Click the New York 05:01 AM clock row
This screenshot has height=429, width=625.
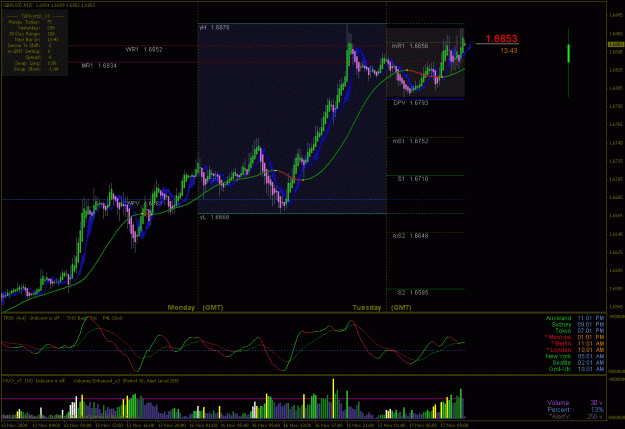tap(575, 356)
